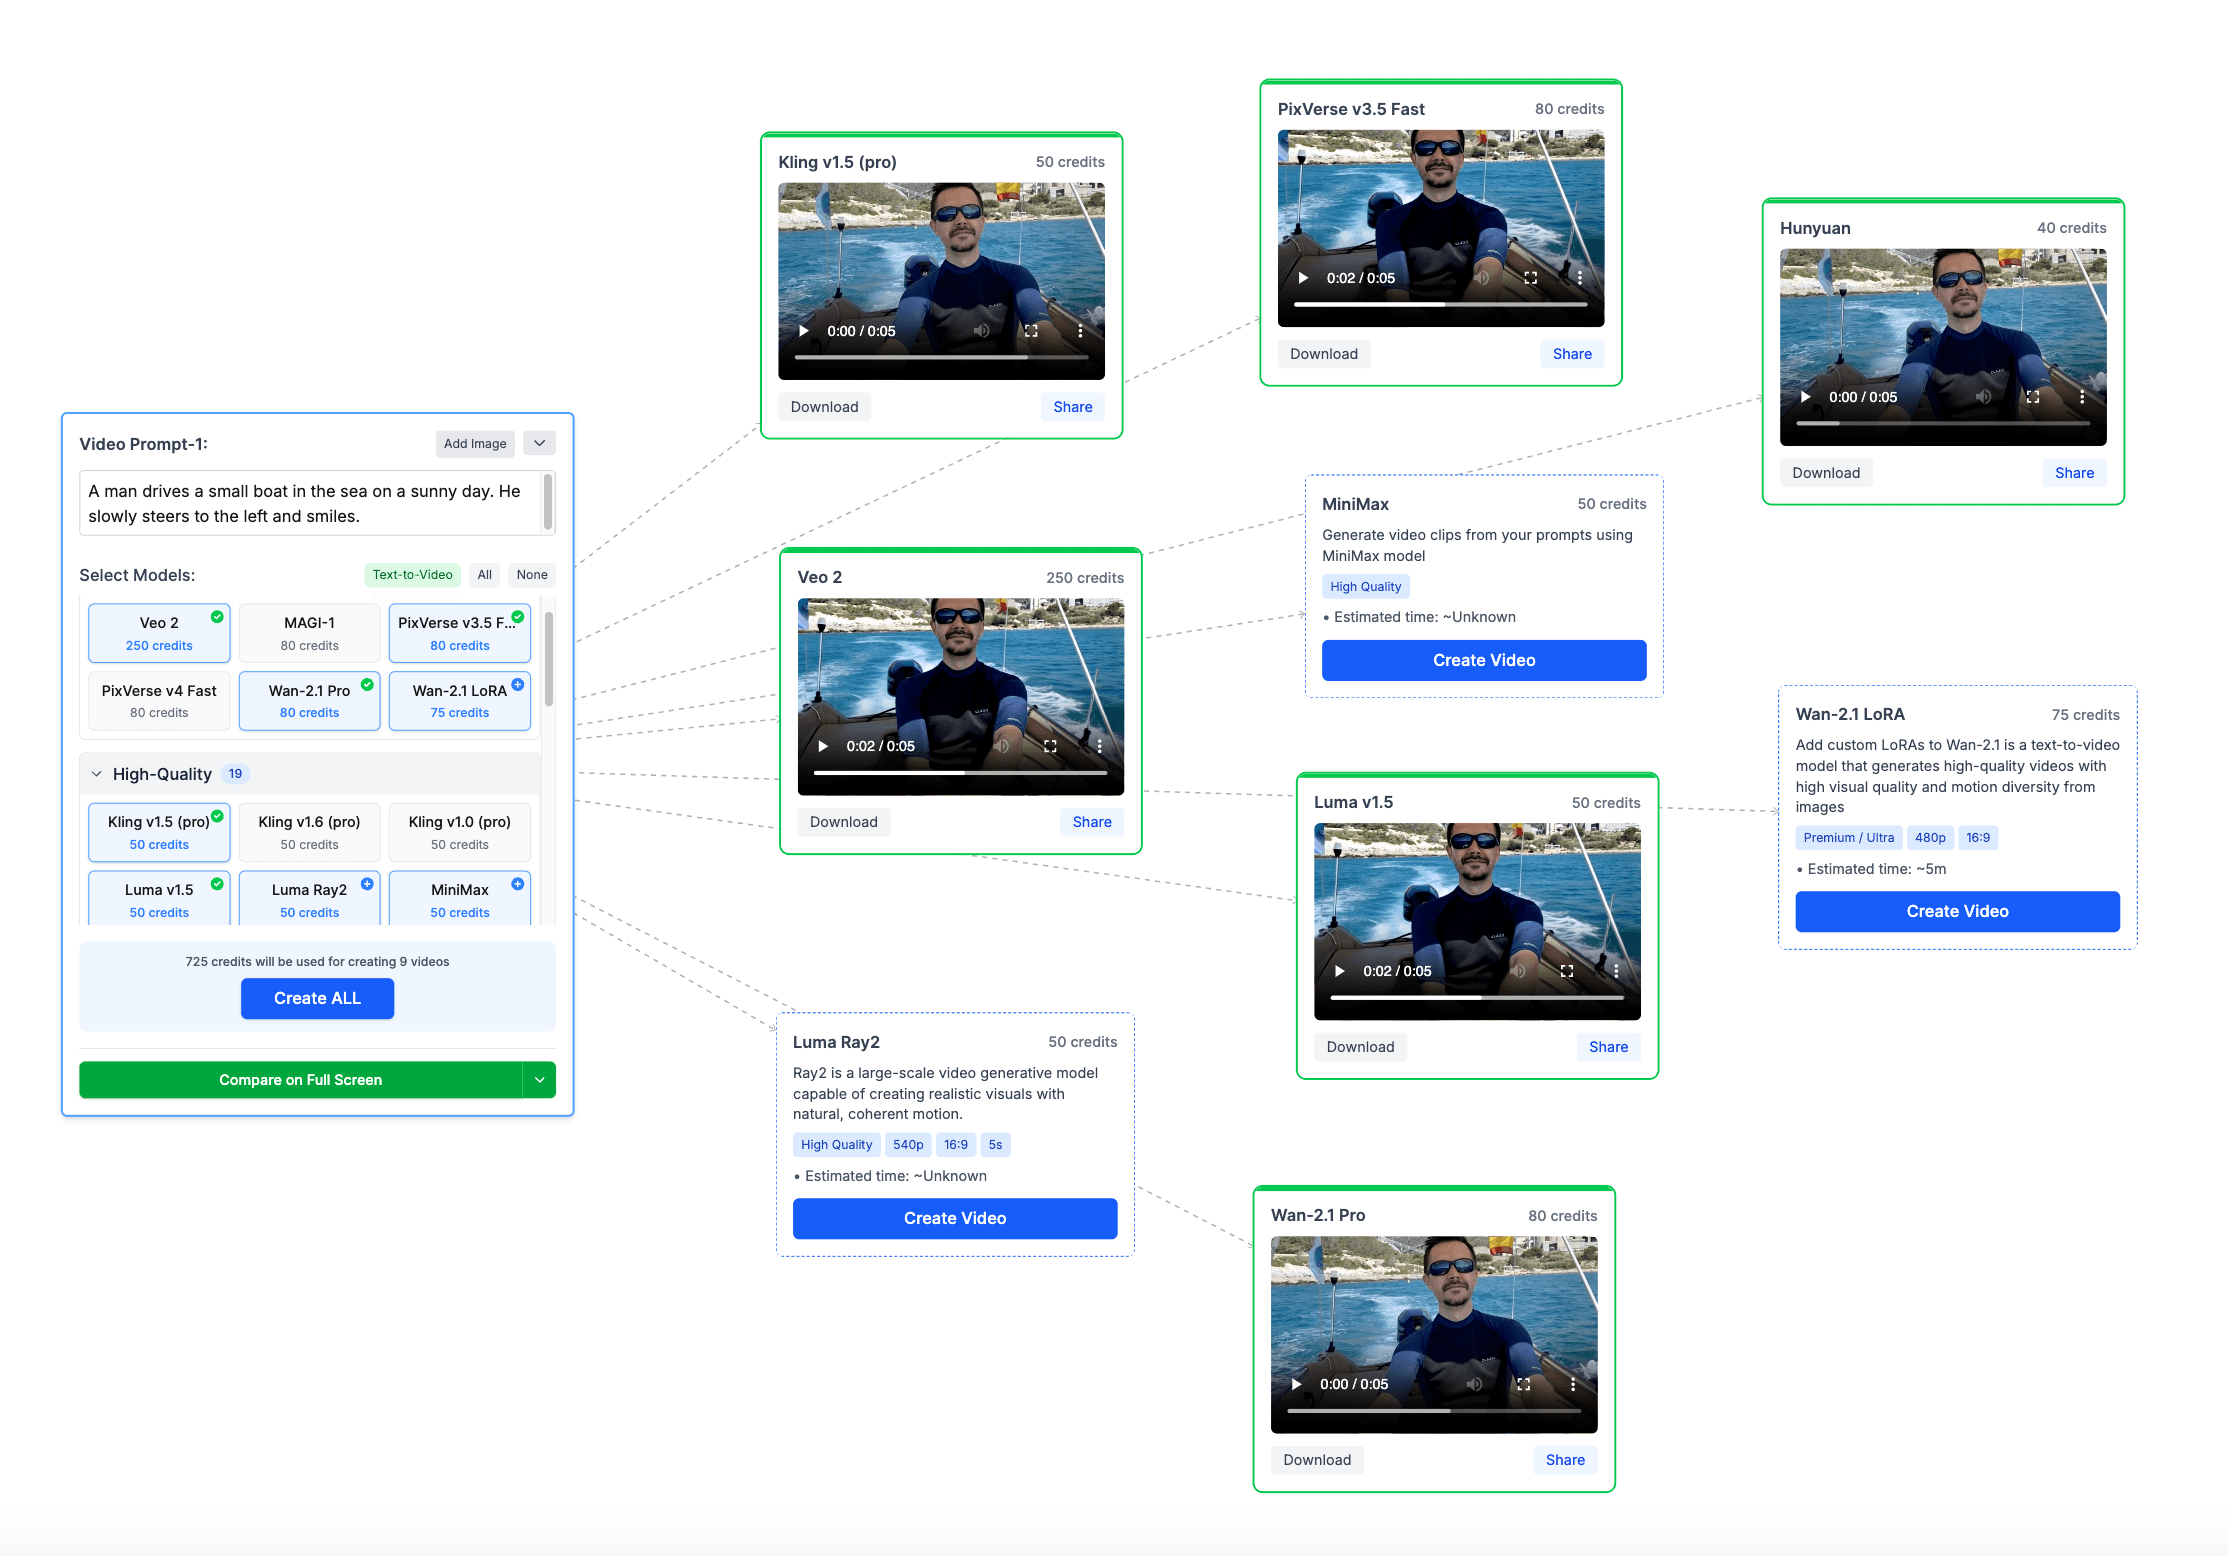Open more options on Hunyuan video

click(2082, 397)
